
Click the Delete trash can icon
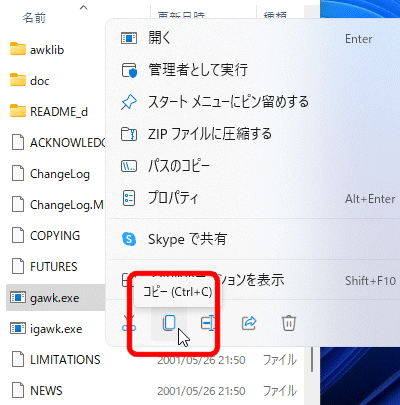(x=289, y=323)
